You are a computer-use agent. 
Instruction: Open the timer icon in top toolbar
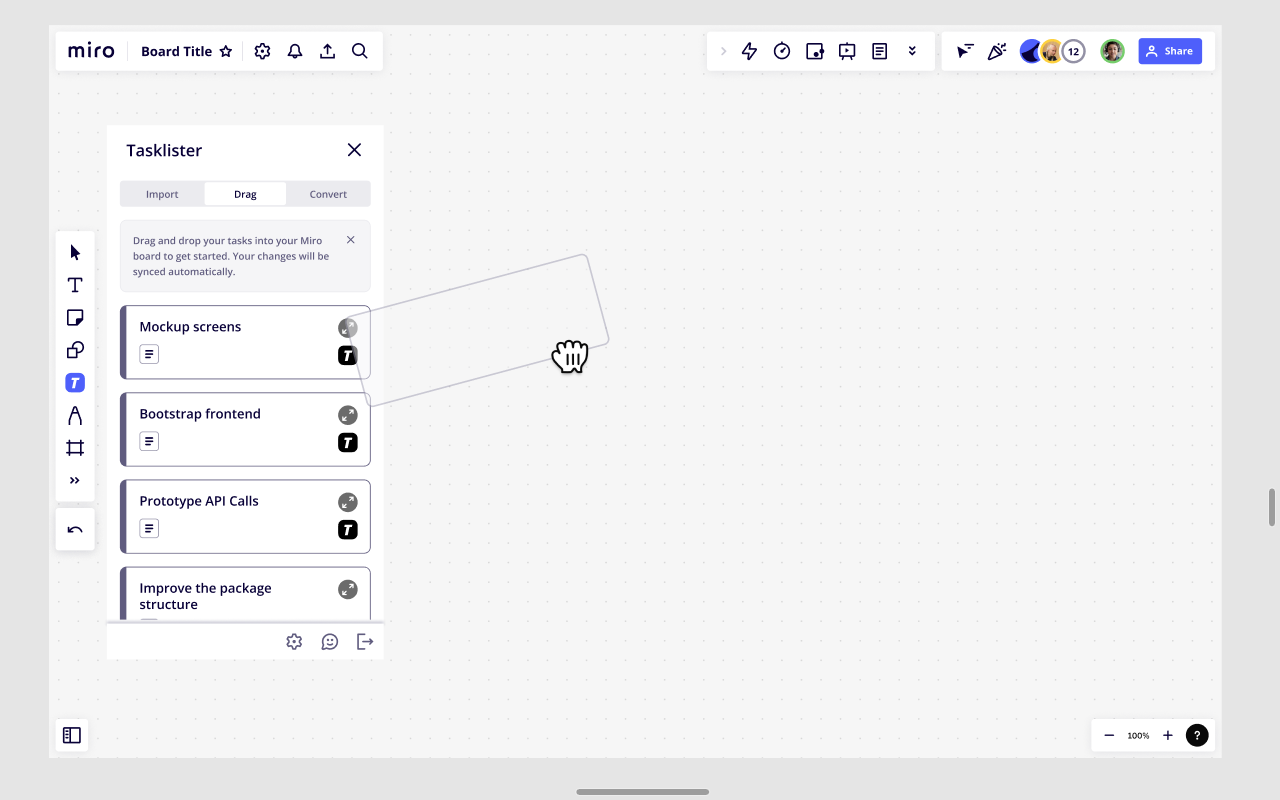782,51
